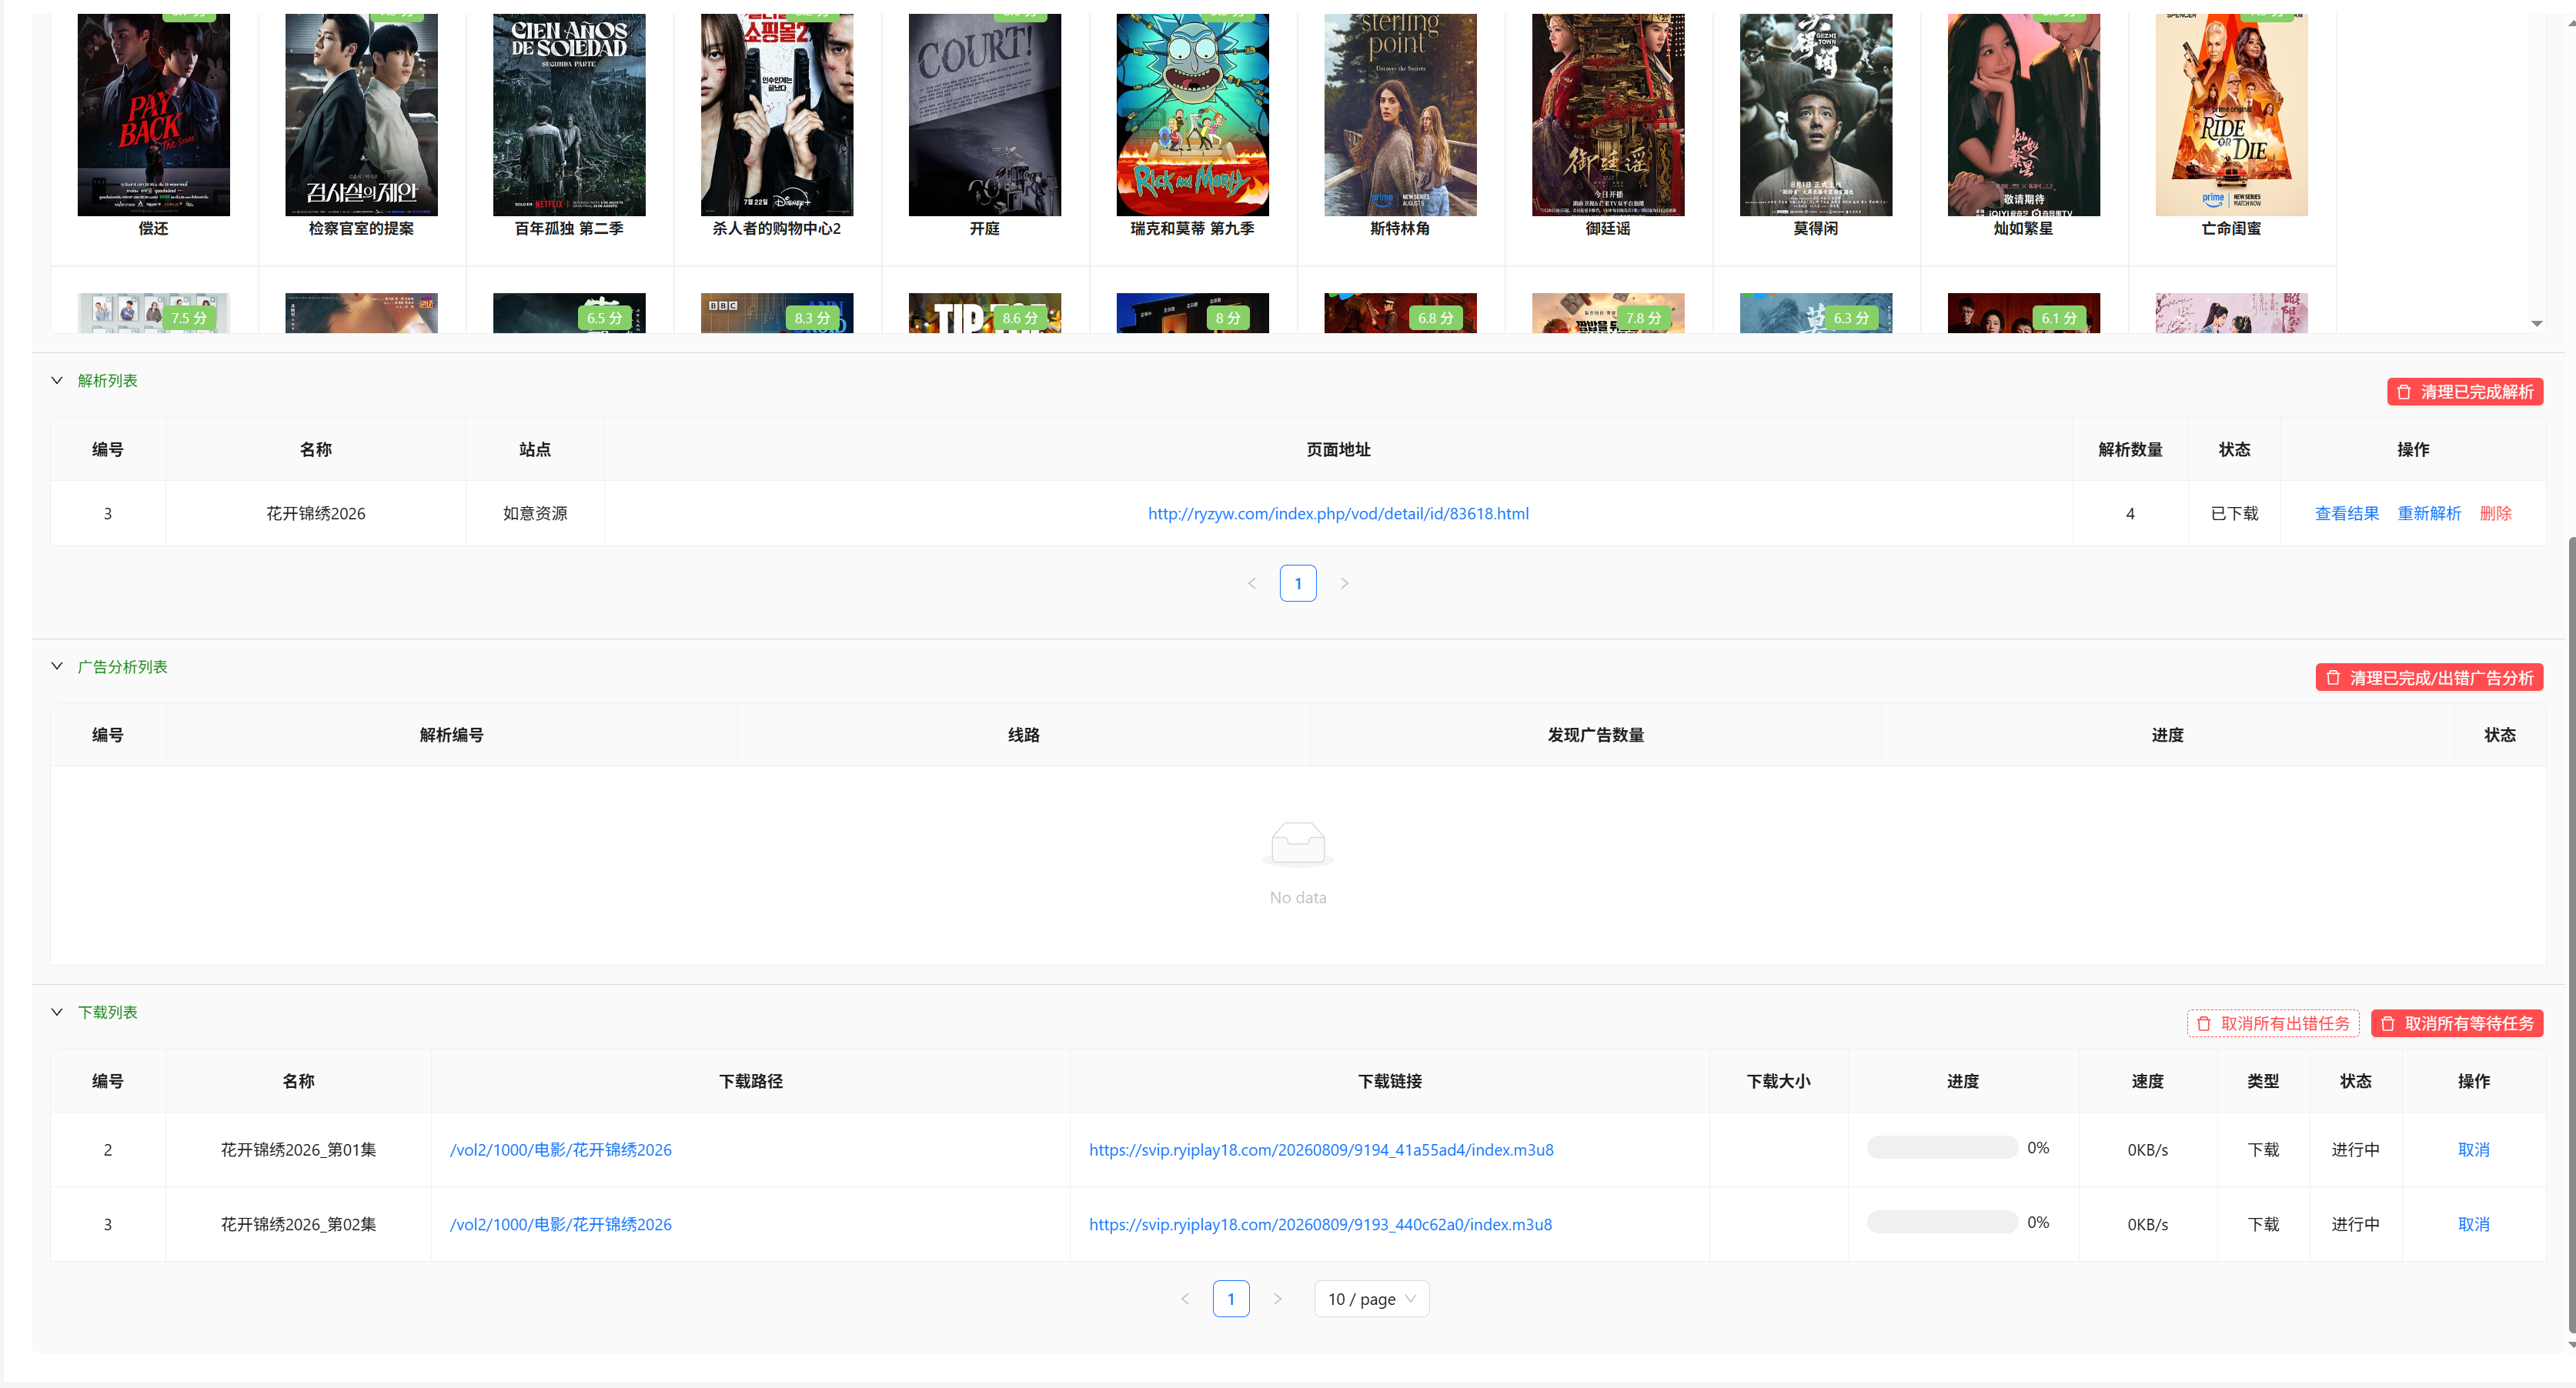2576x1388 pixels.
Task: Click 清理已完成/出错广告分析 button
Action: pos(2429,678)
